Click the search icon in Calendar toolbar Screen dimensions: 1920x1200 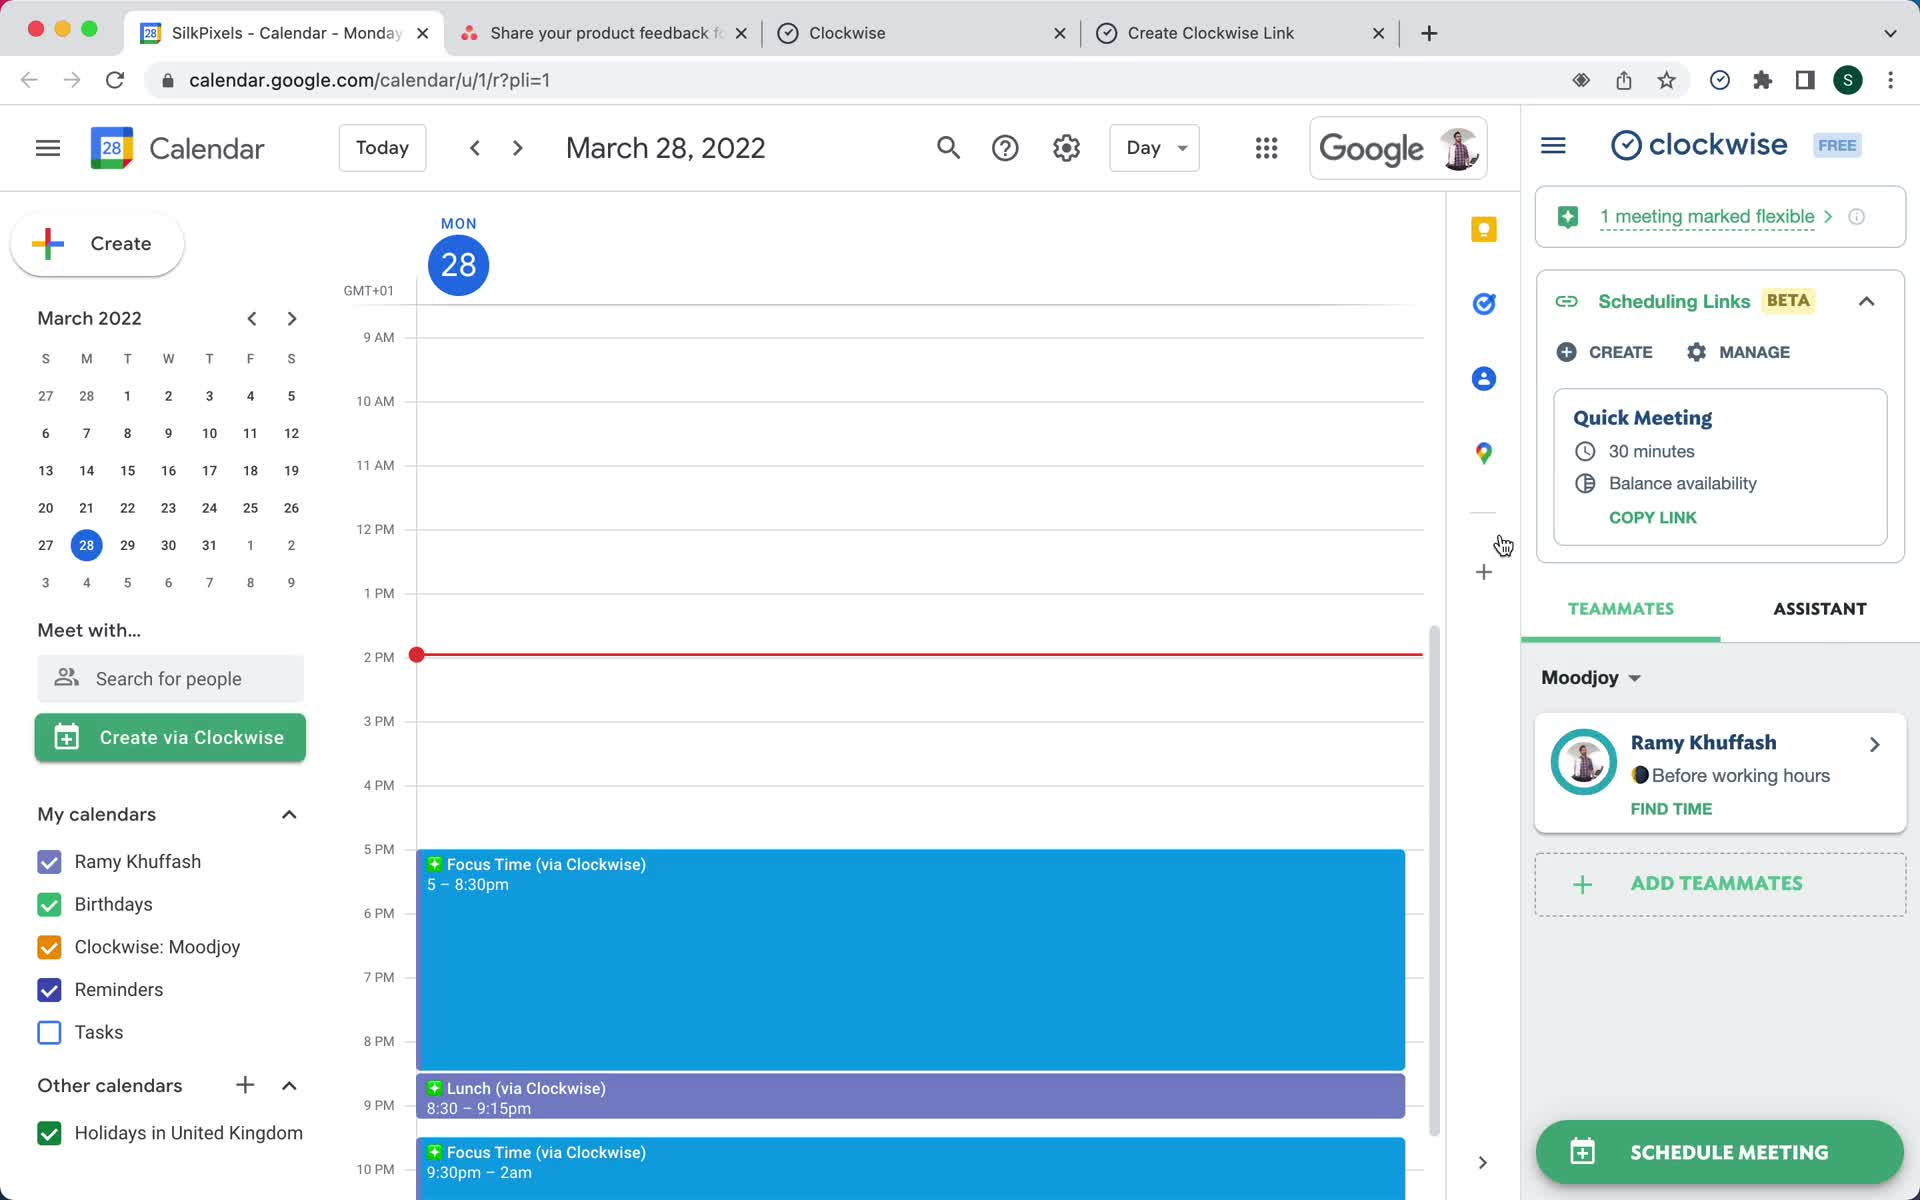coord(948,148)
